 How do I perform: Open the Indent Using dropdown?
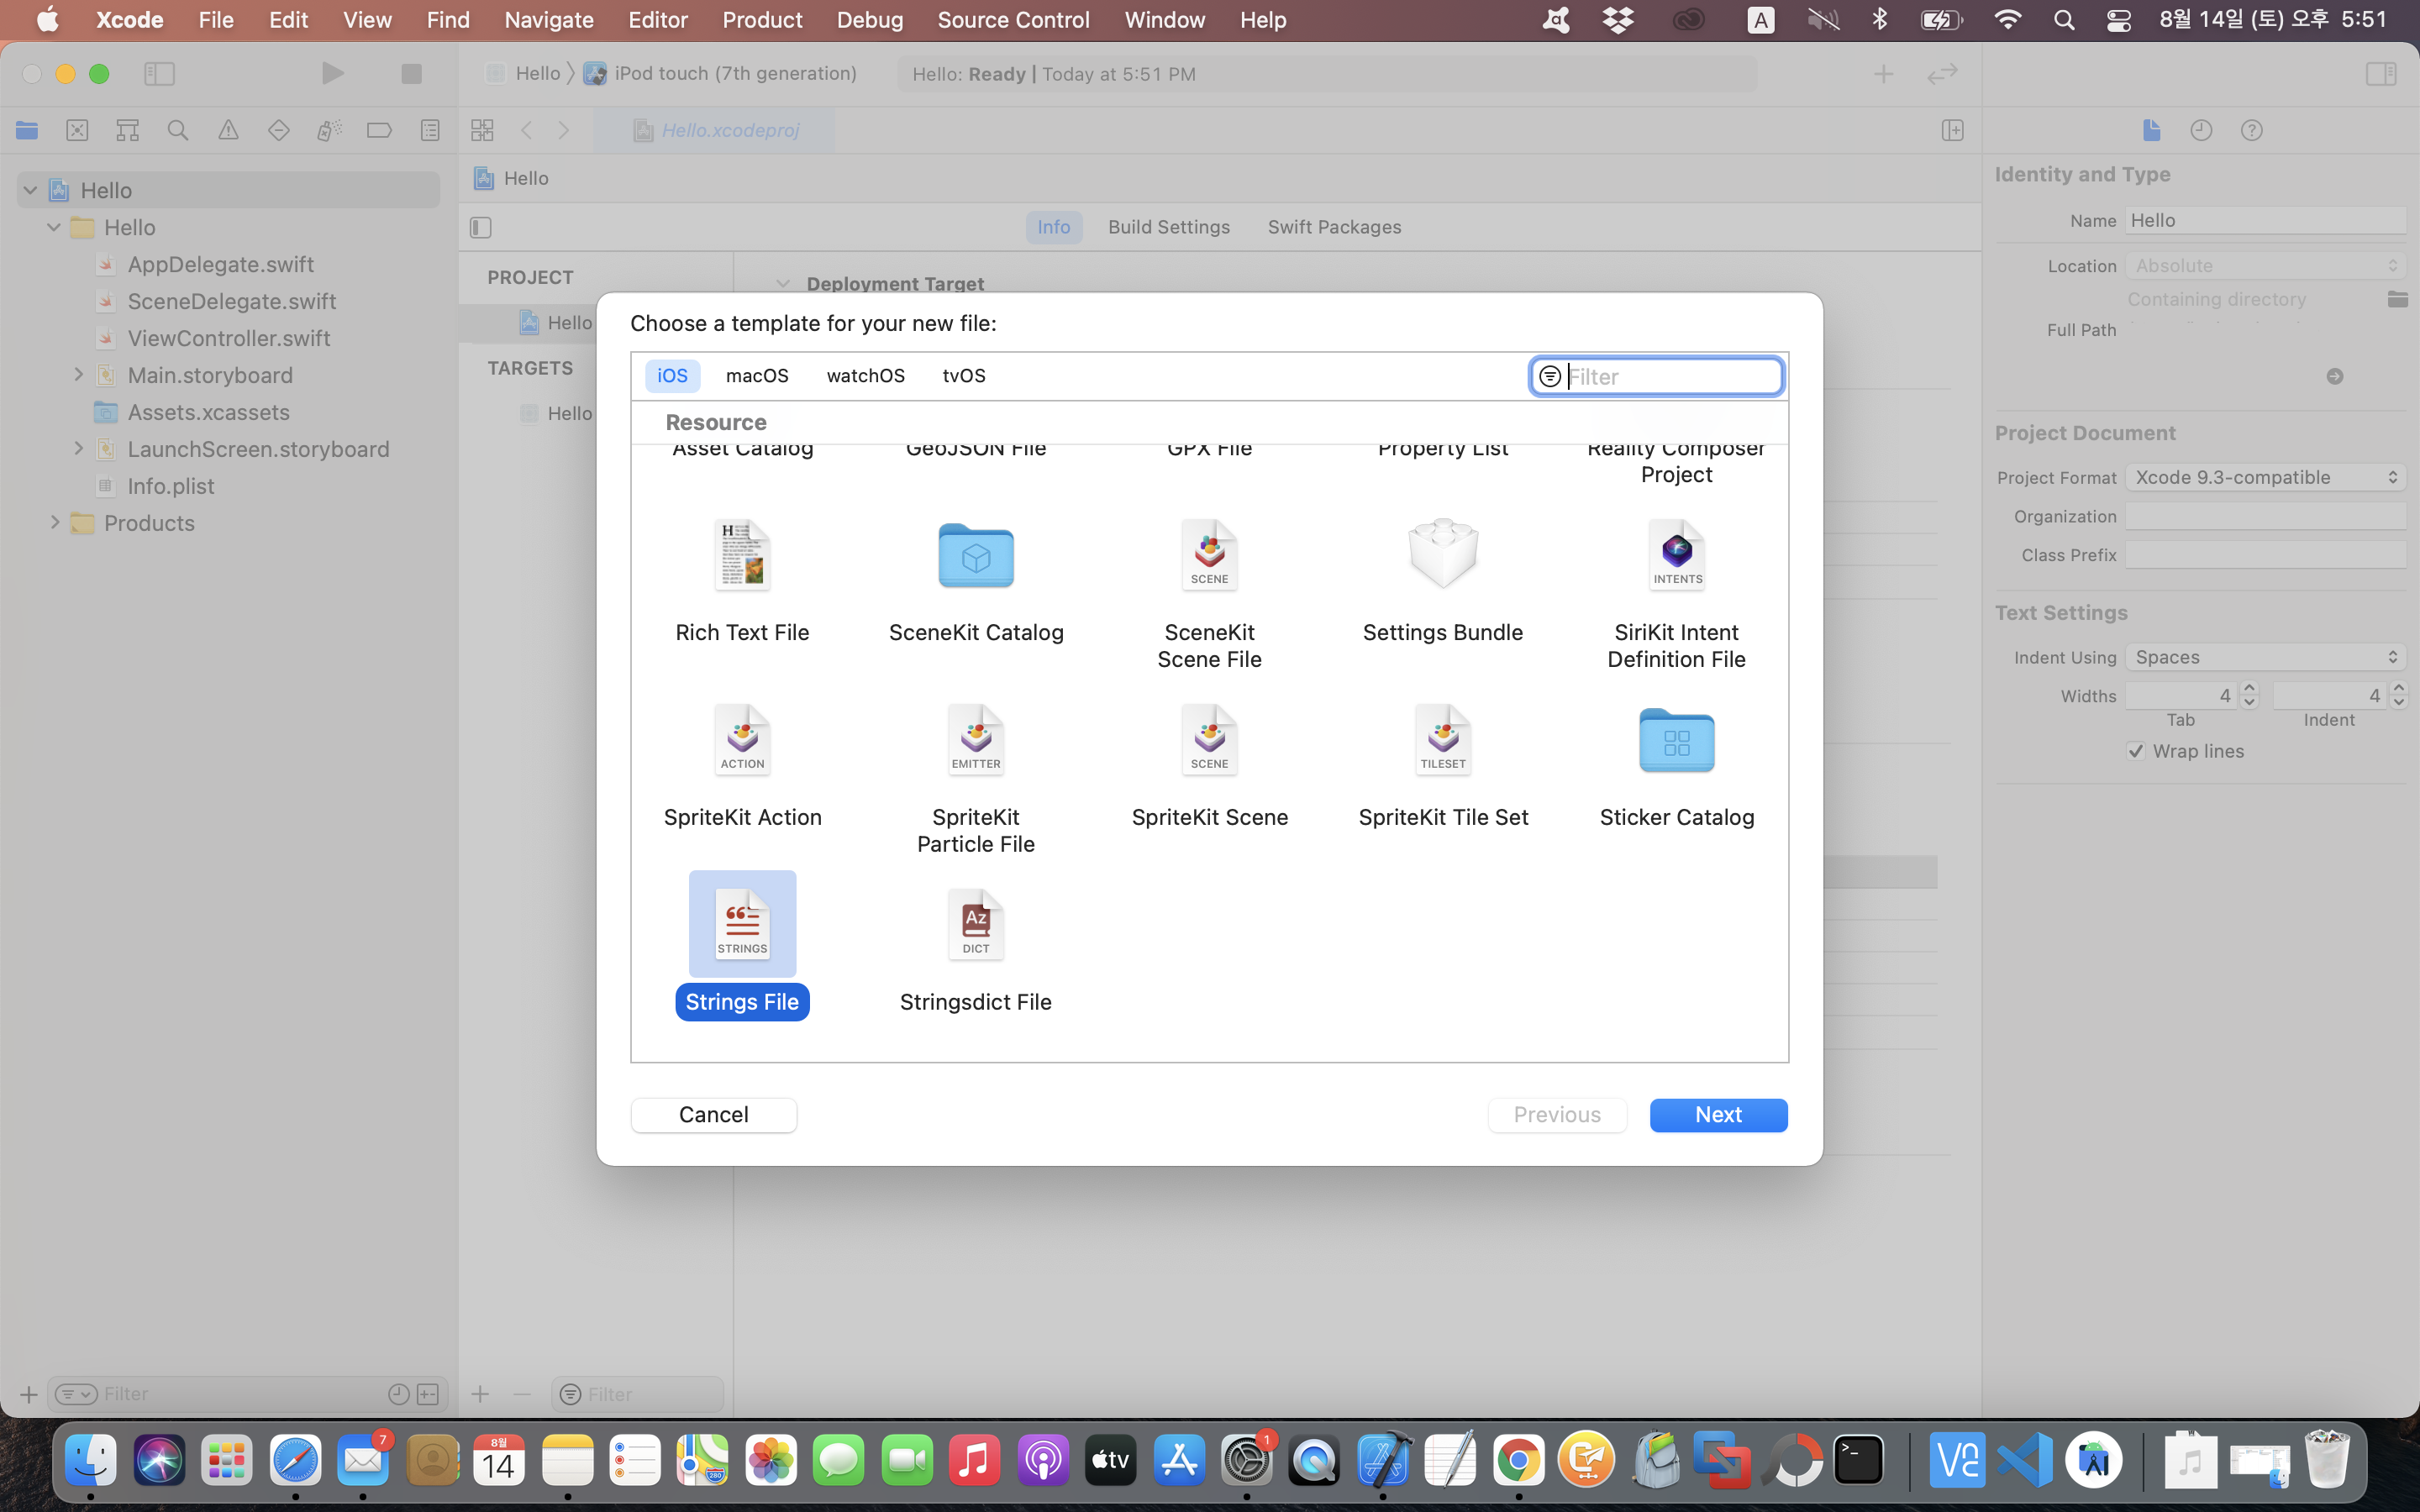(x=2264, y=657)
